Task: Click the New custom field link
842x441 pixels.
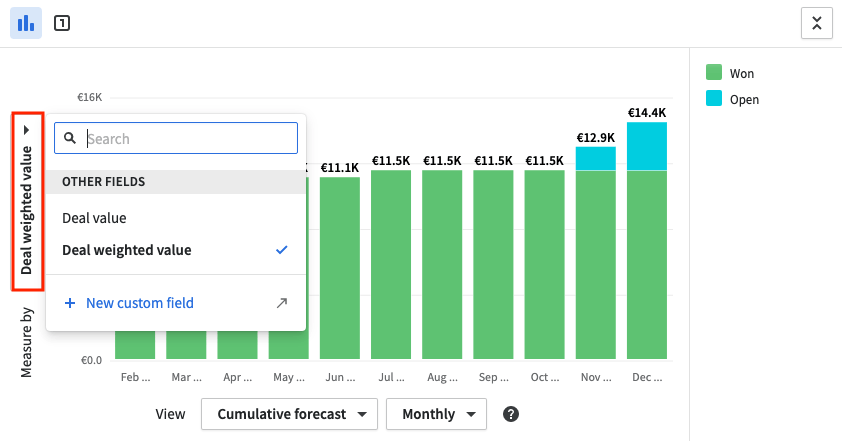Action: pyautogui.click(x=139, y=303)
